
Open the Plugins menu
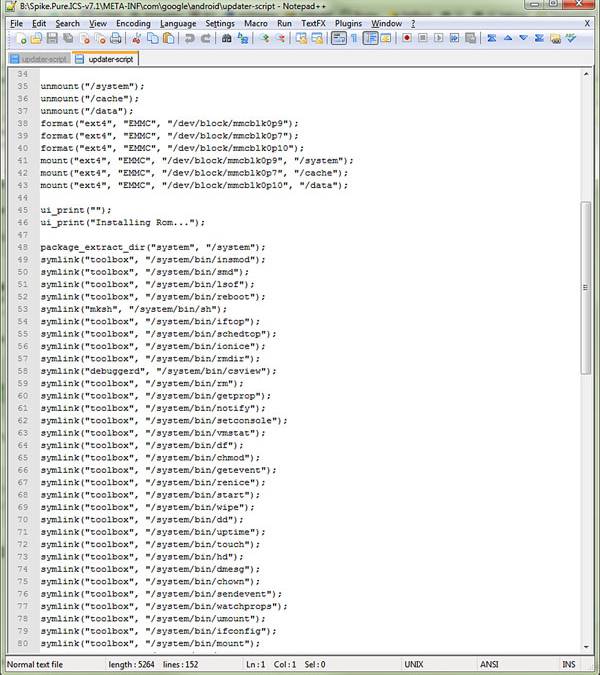348,24
